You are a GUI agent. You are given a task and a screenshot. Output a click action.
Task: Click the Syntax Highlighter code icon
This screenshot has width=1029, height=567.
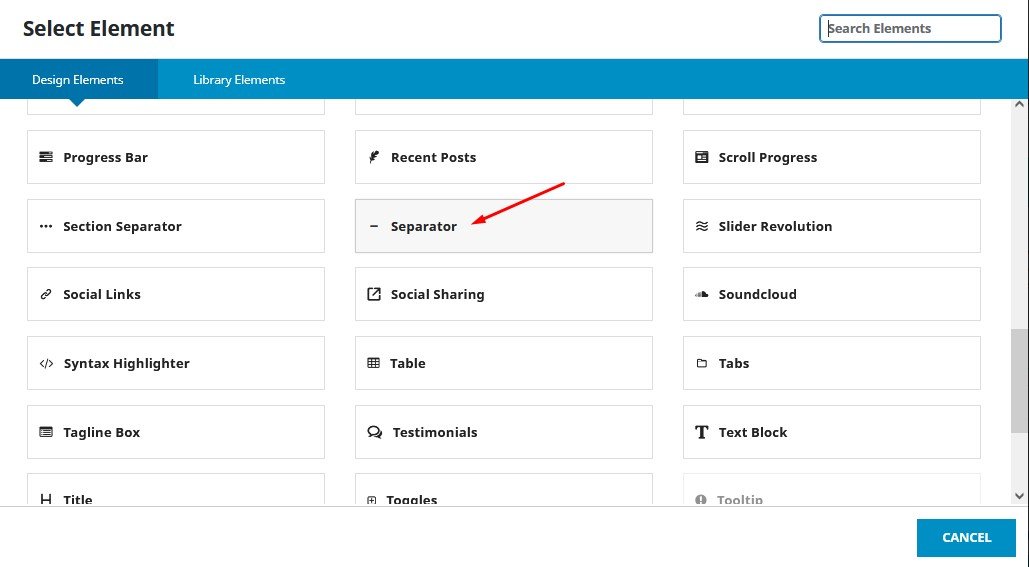click(x=46, y=364)
